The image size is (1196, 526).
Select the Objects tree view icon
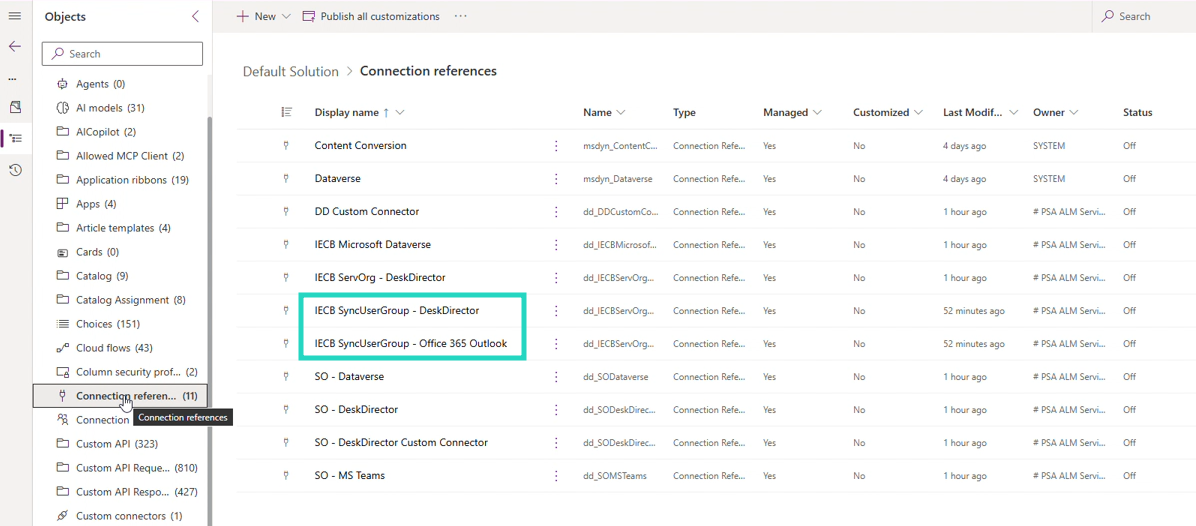click(15, 138)
